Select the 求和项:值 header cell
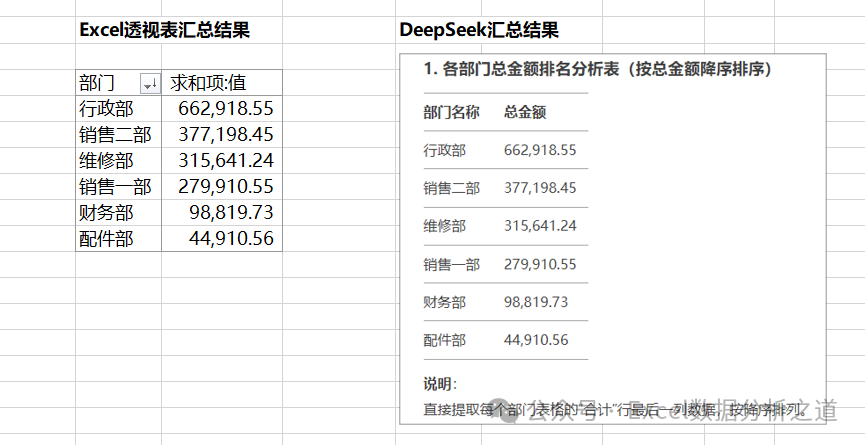 222,83
